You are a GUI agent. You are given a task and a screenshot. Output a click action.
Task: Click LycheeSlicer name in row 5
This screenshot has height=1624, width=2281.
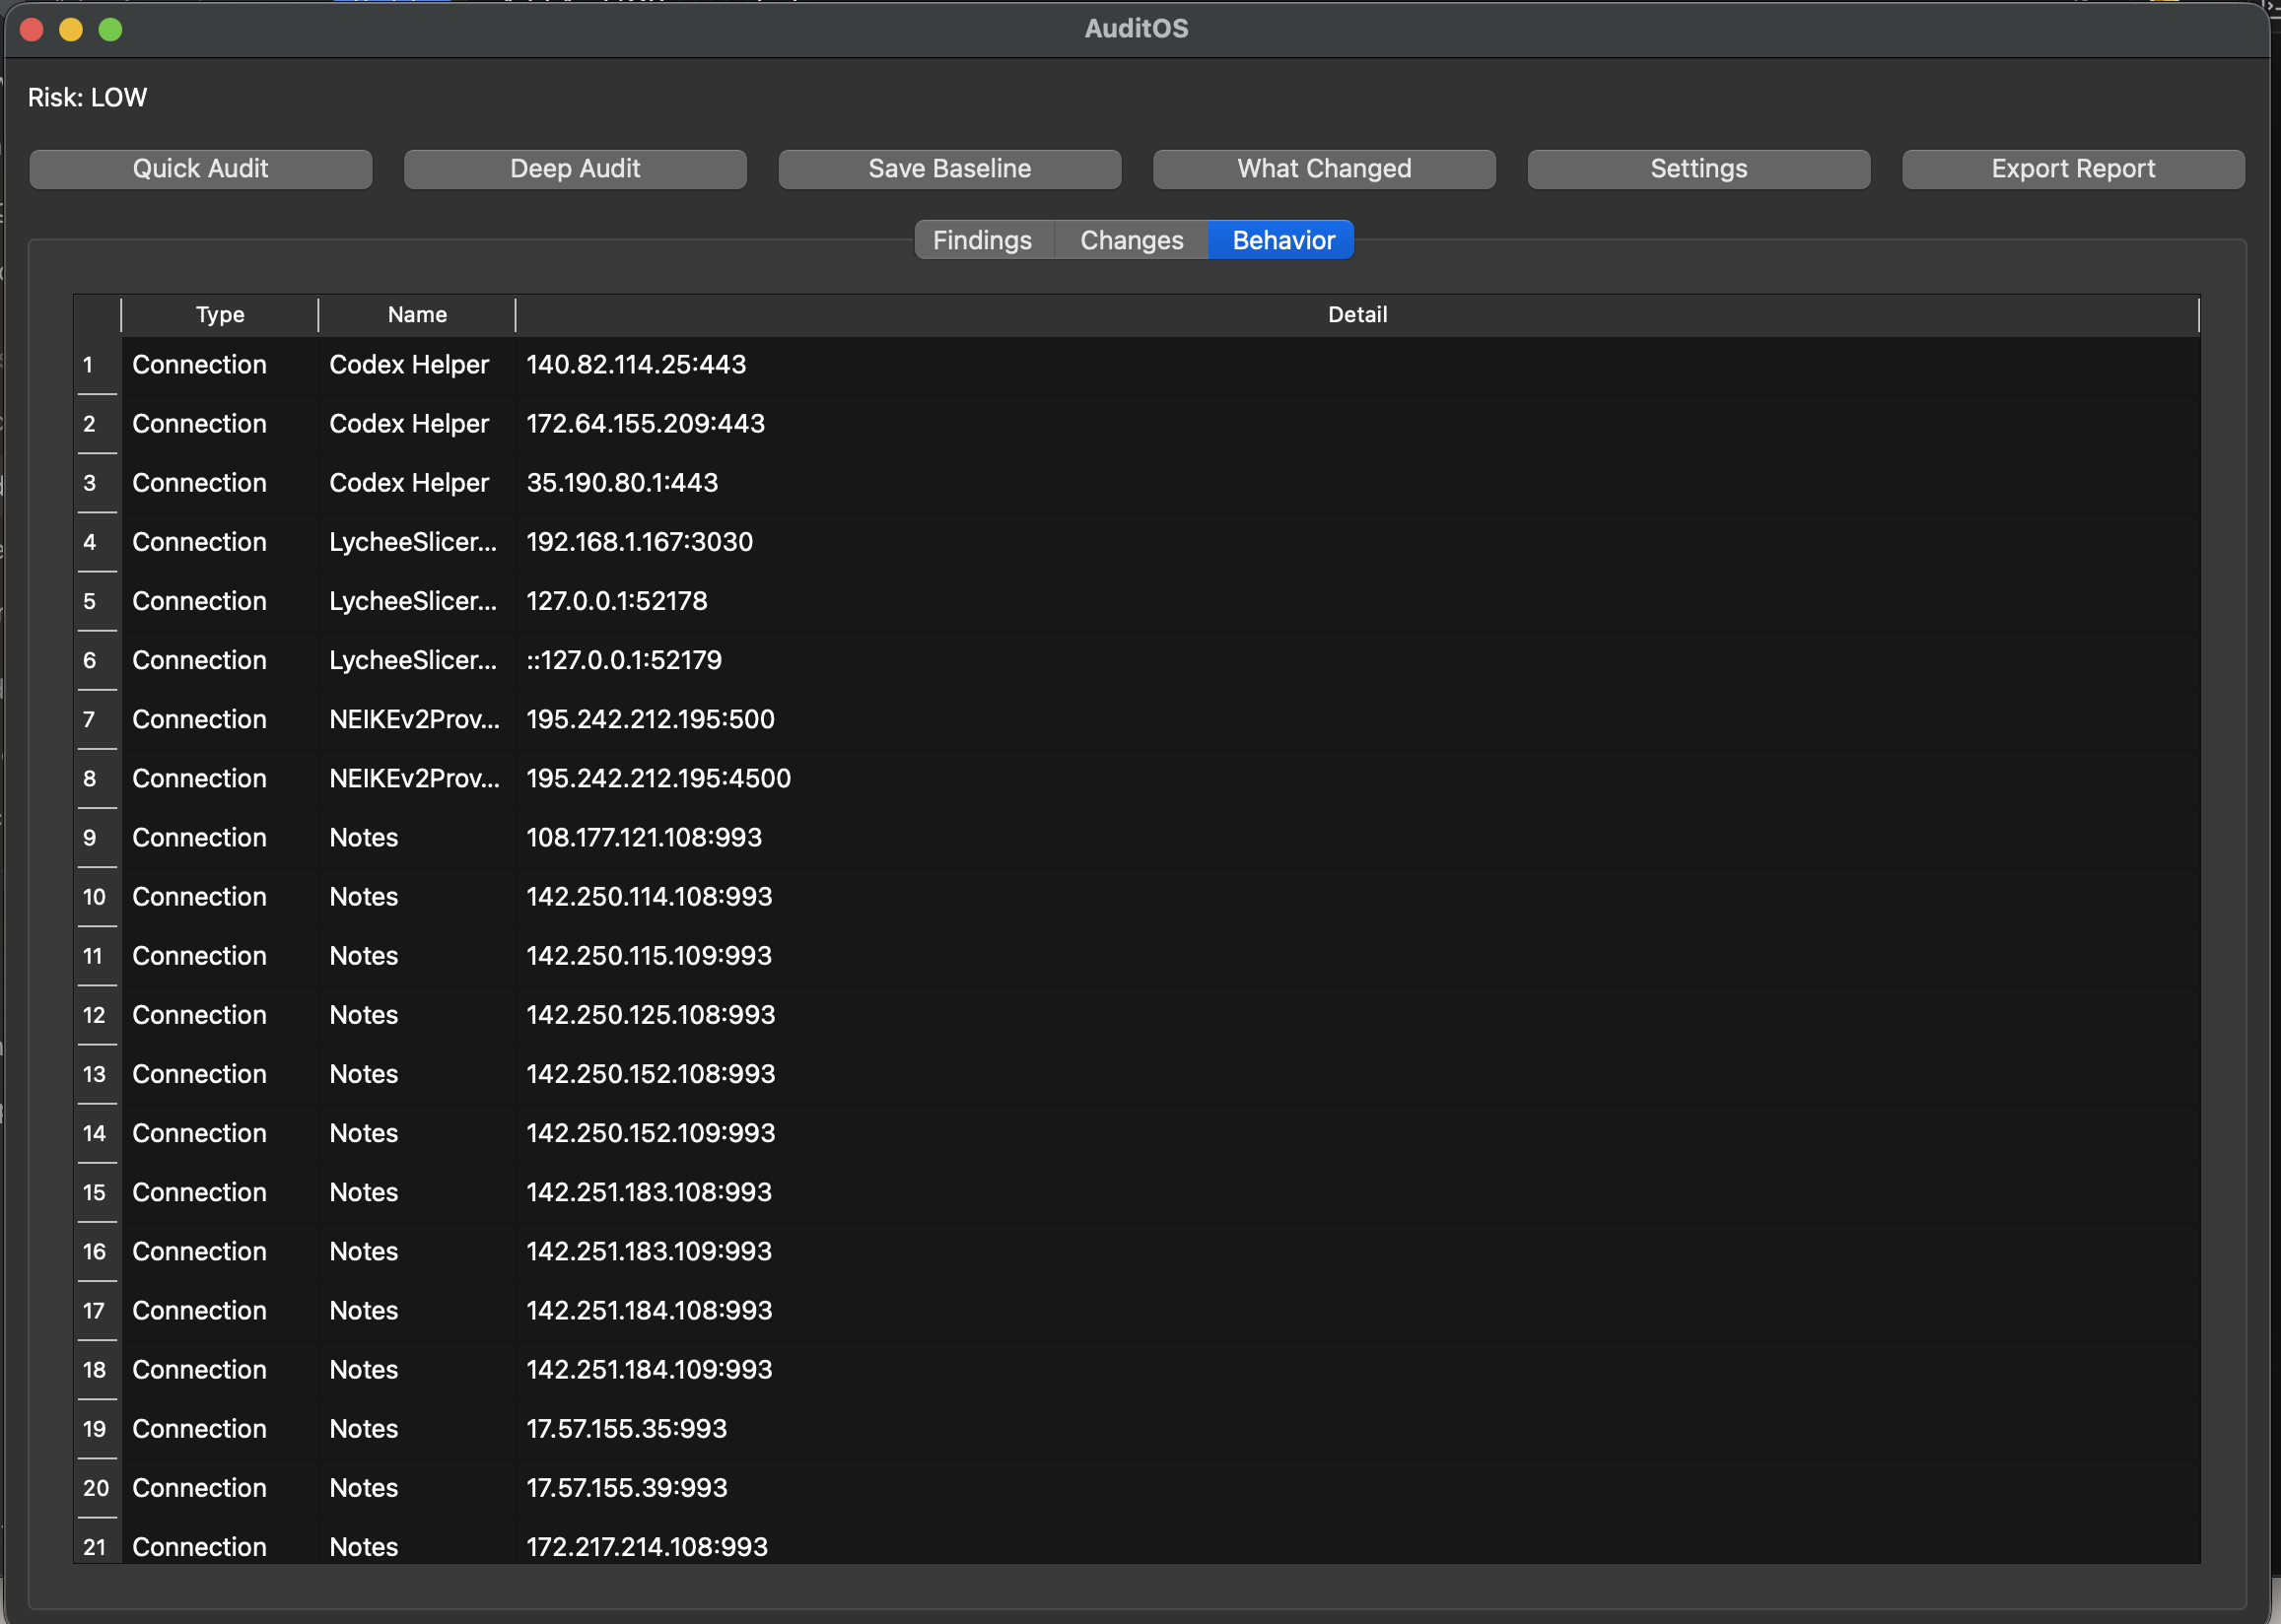point(417,601)
